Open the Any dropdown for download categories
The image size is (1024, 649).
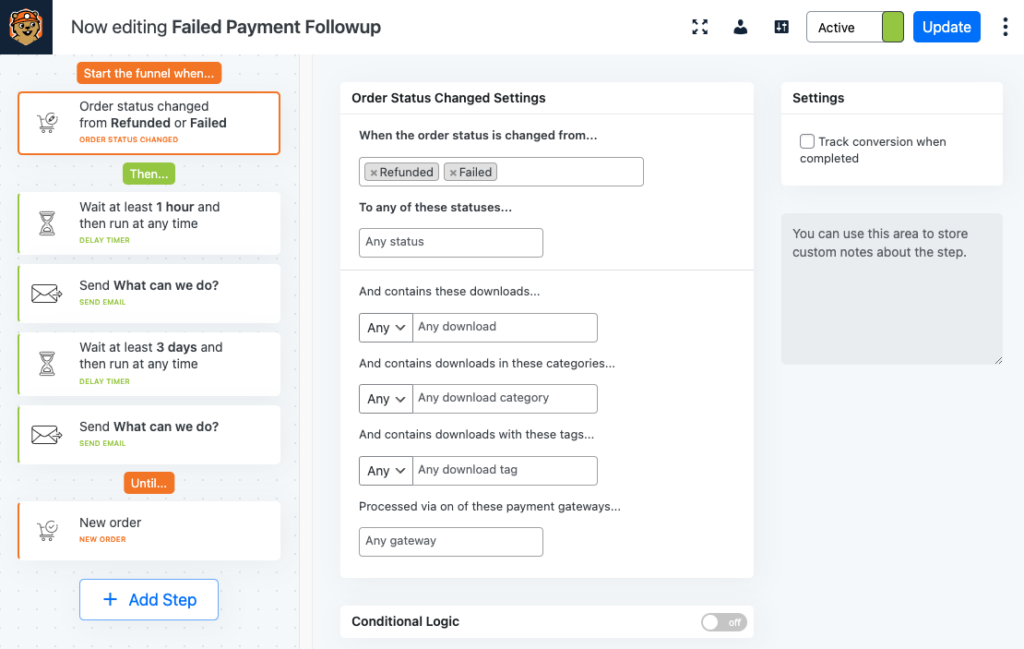[386, 399]
